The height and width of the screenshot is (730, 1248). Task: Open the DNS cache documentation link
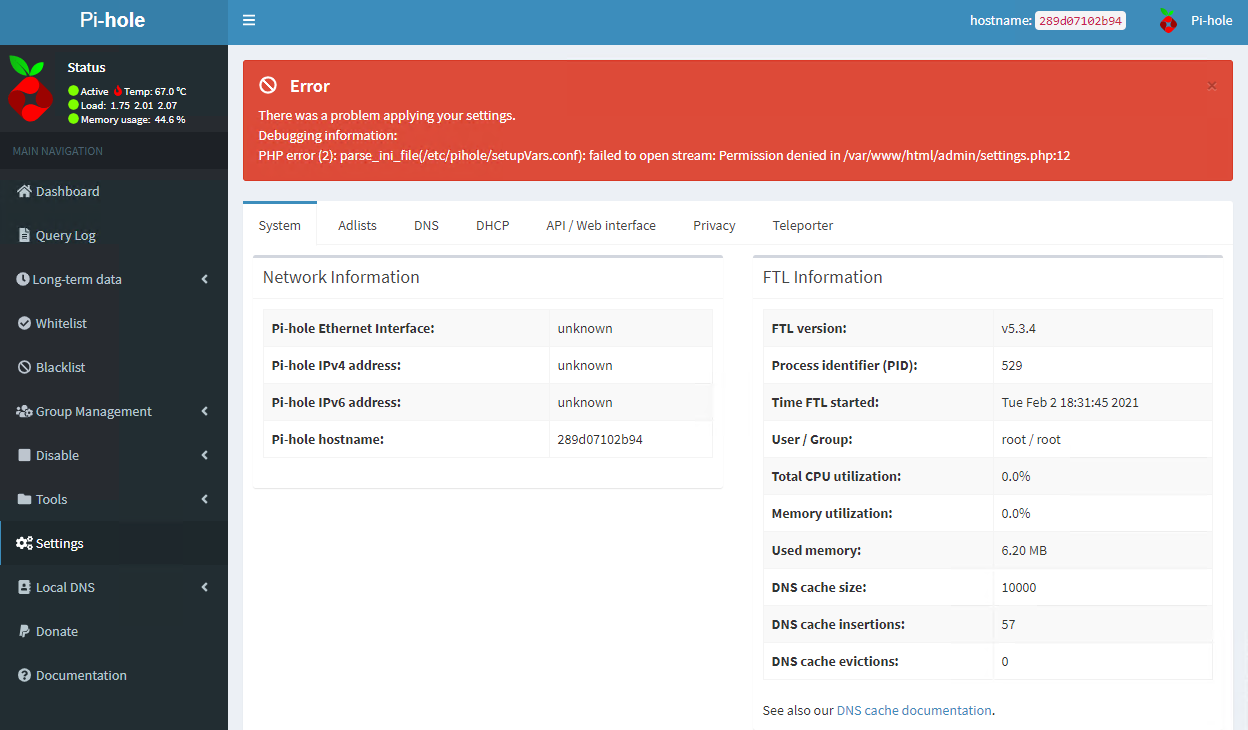913,710
